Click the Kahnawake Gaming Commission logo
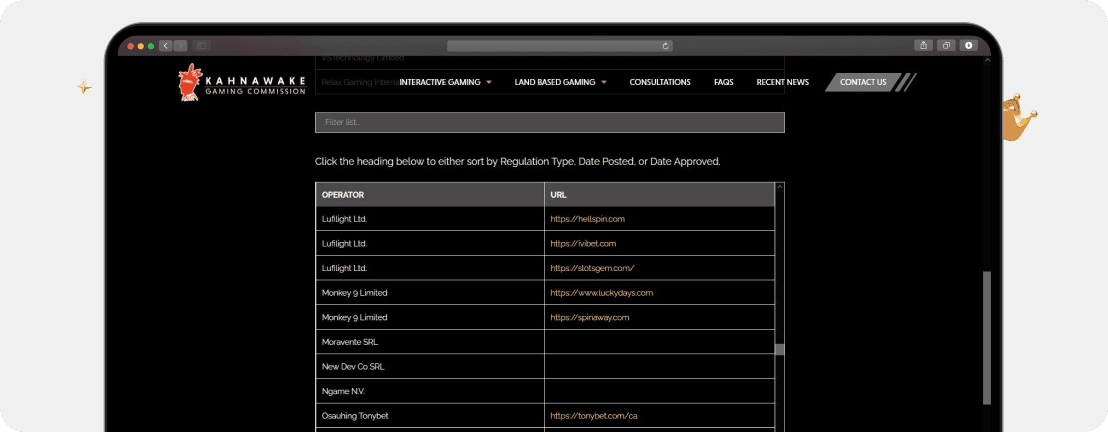The width and height of the screenshot is (1108, 432). (242, 82)
